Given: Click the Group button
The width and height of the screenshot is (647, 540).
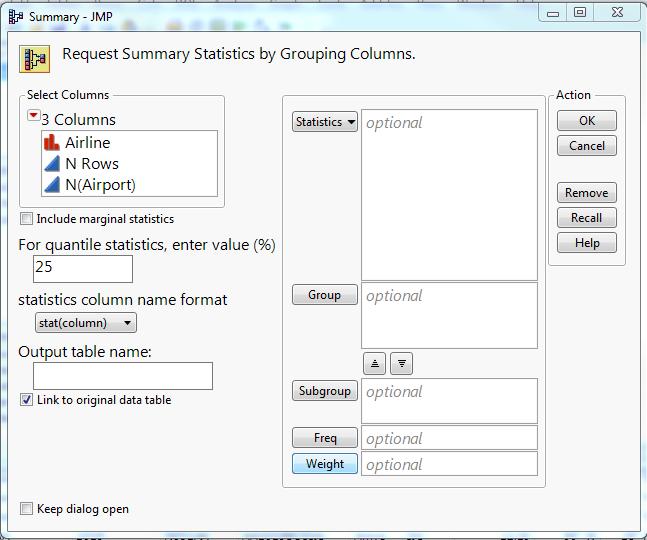Looking at the screenshot, I should point(325,295).
